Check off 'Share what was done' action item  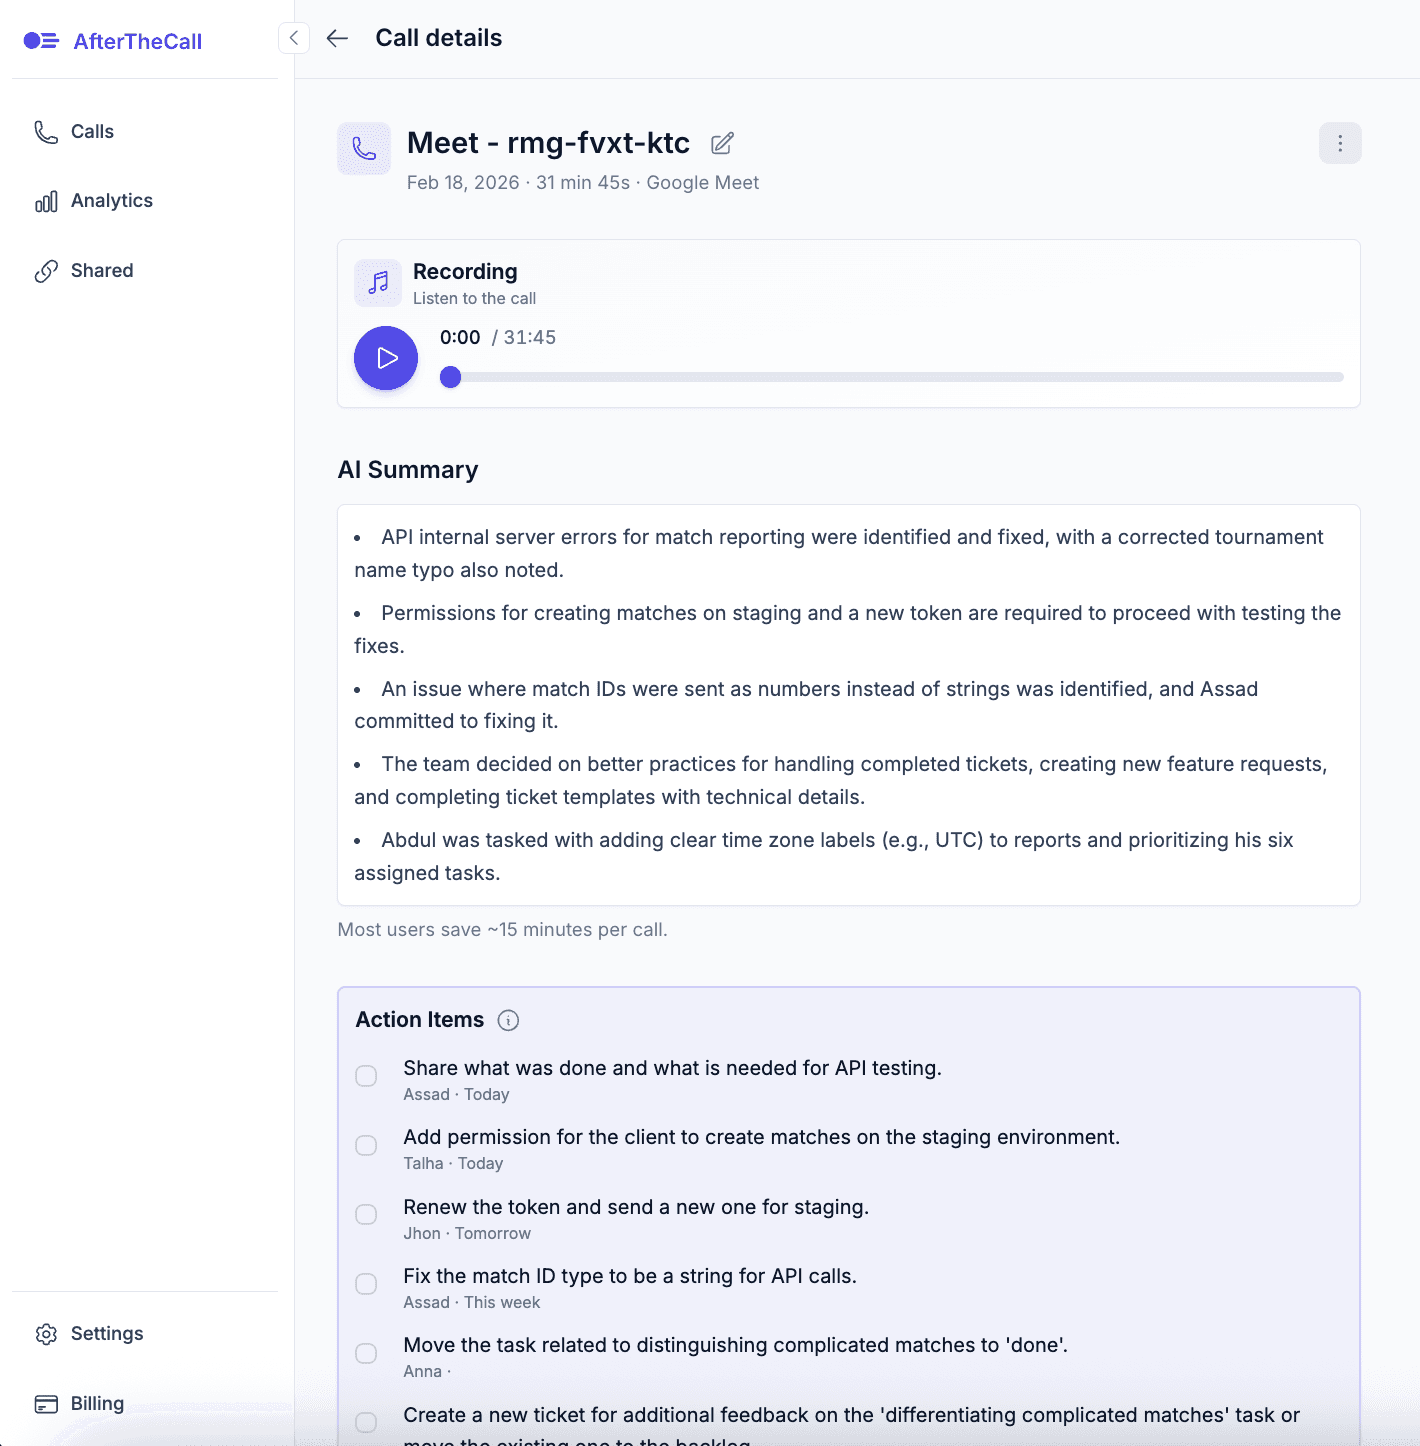coord(367,1076)
